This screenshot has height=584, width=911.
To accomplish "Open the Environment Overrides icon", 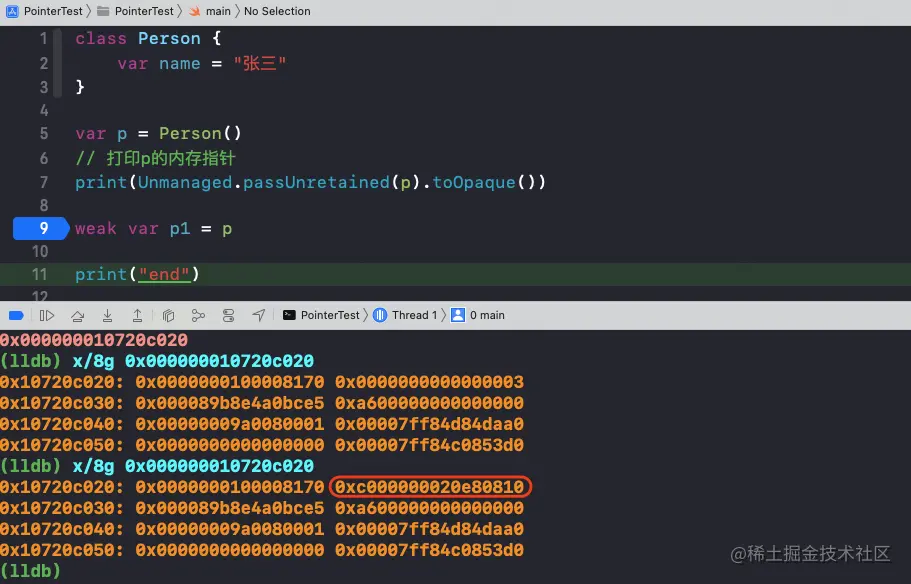I will point(228,316).
